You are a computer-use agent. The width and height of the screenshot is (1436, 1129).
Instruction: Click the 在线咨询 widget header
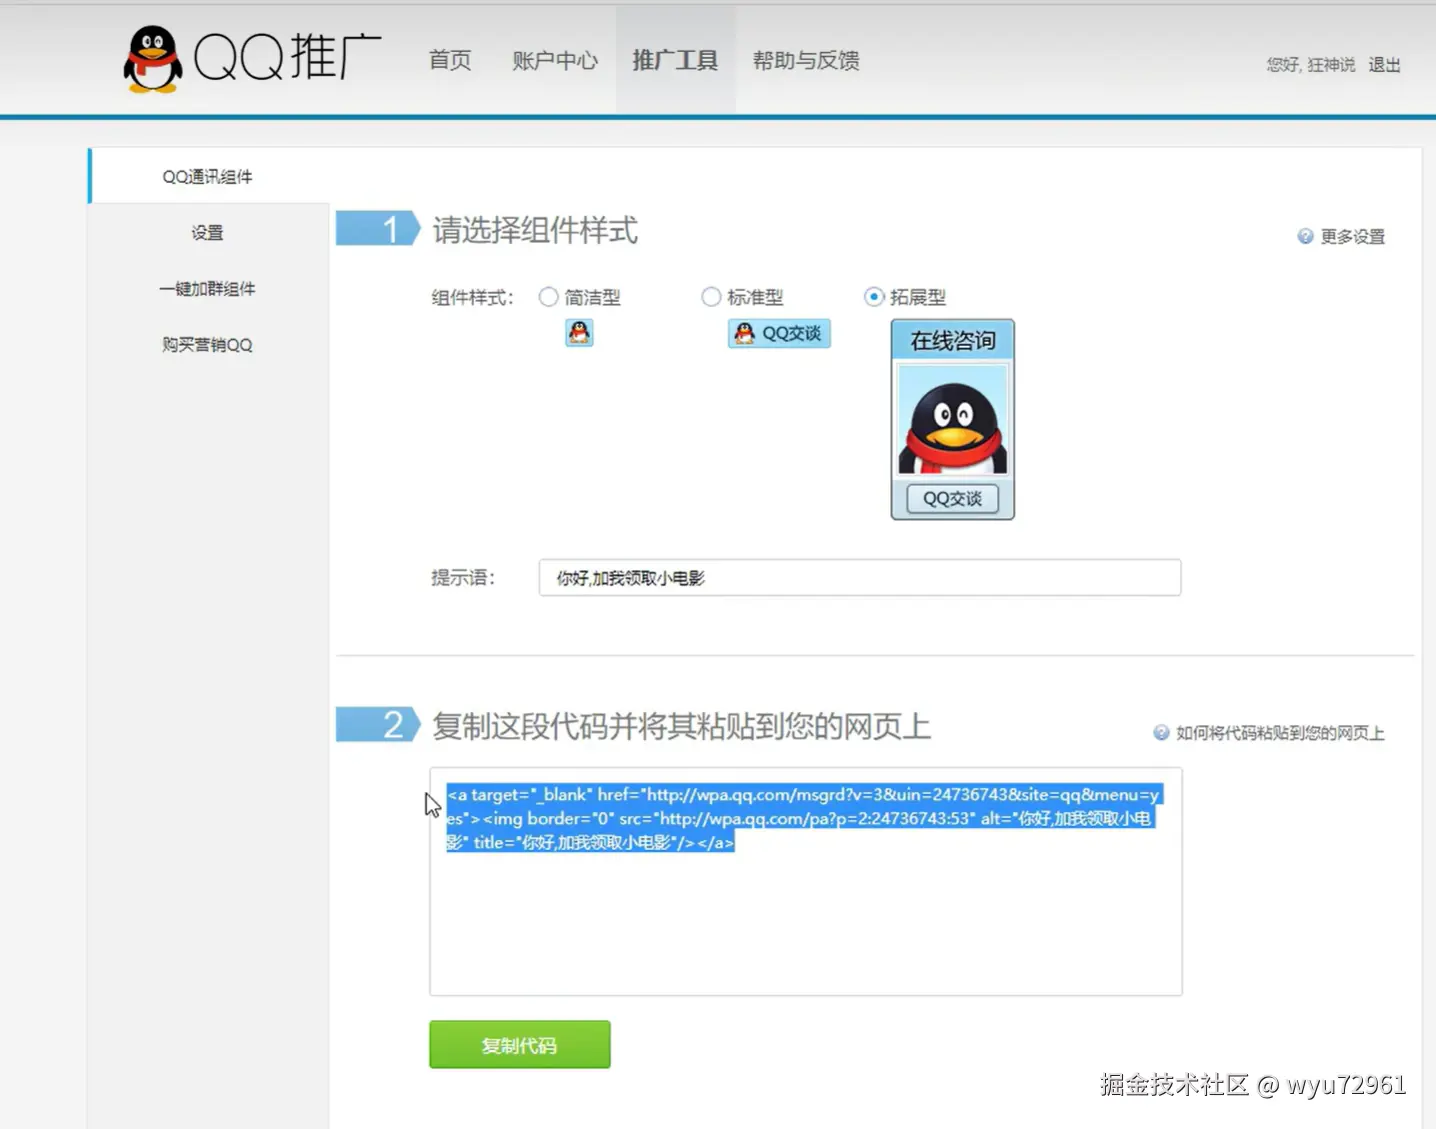[x=953, y=341]
